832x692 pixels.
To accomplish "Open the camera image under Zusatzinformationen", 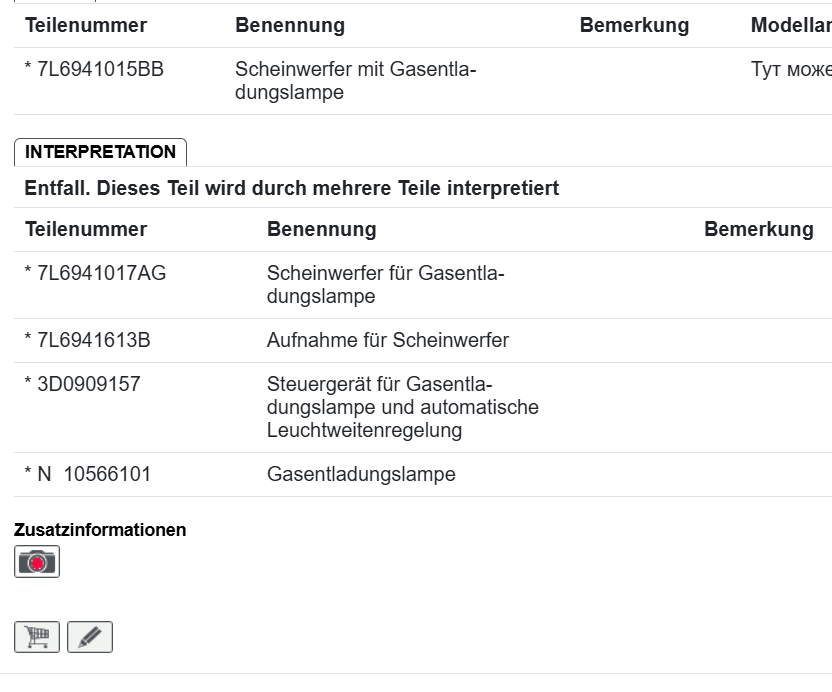I will (x=37, y=562).
